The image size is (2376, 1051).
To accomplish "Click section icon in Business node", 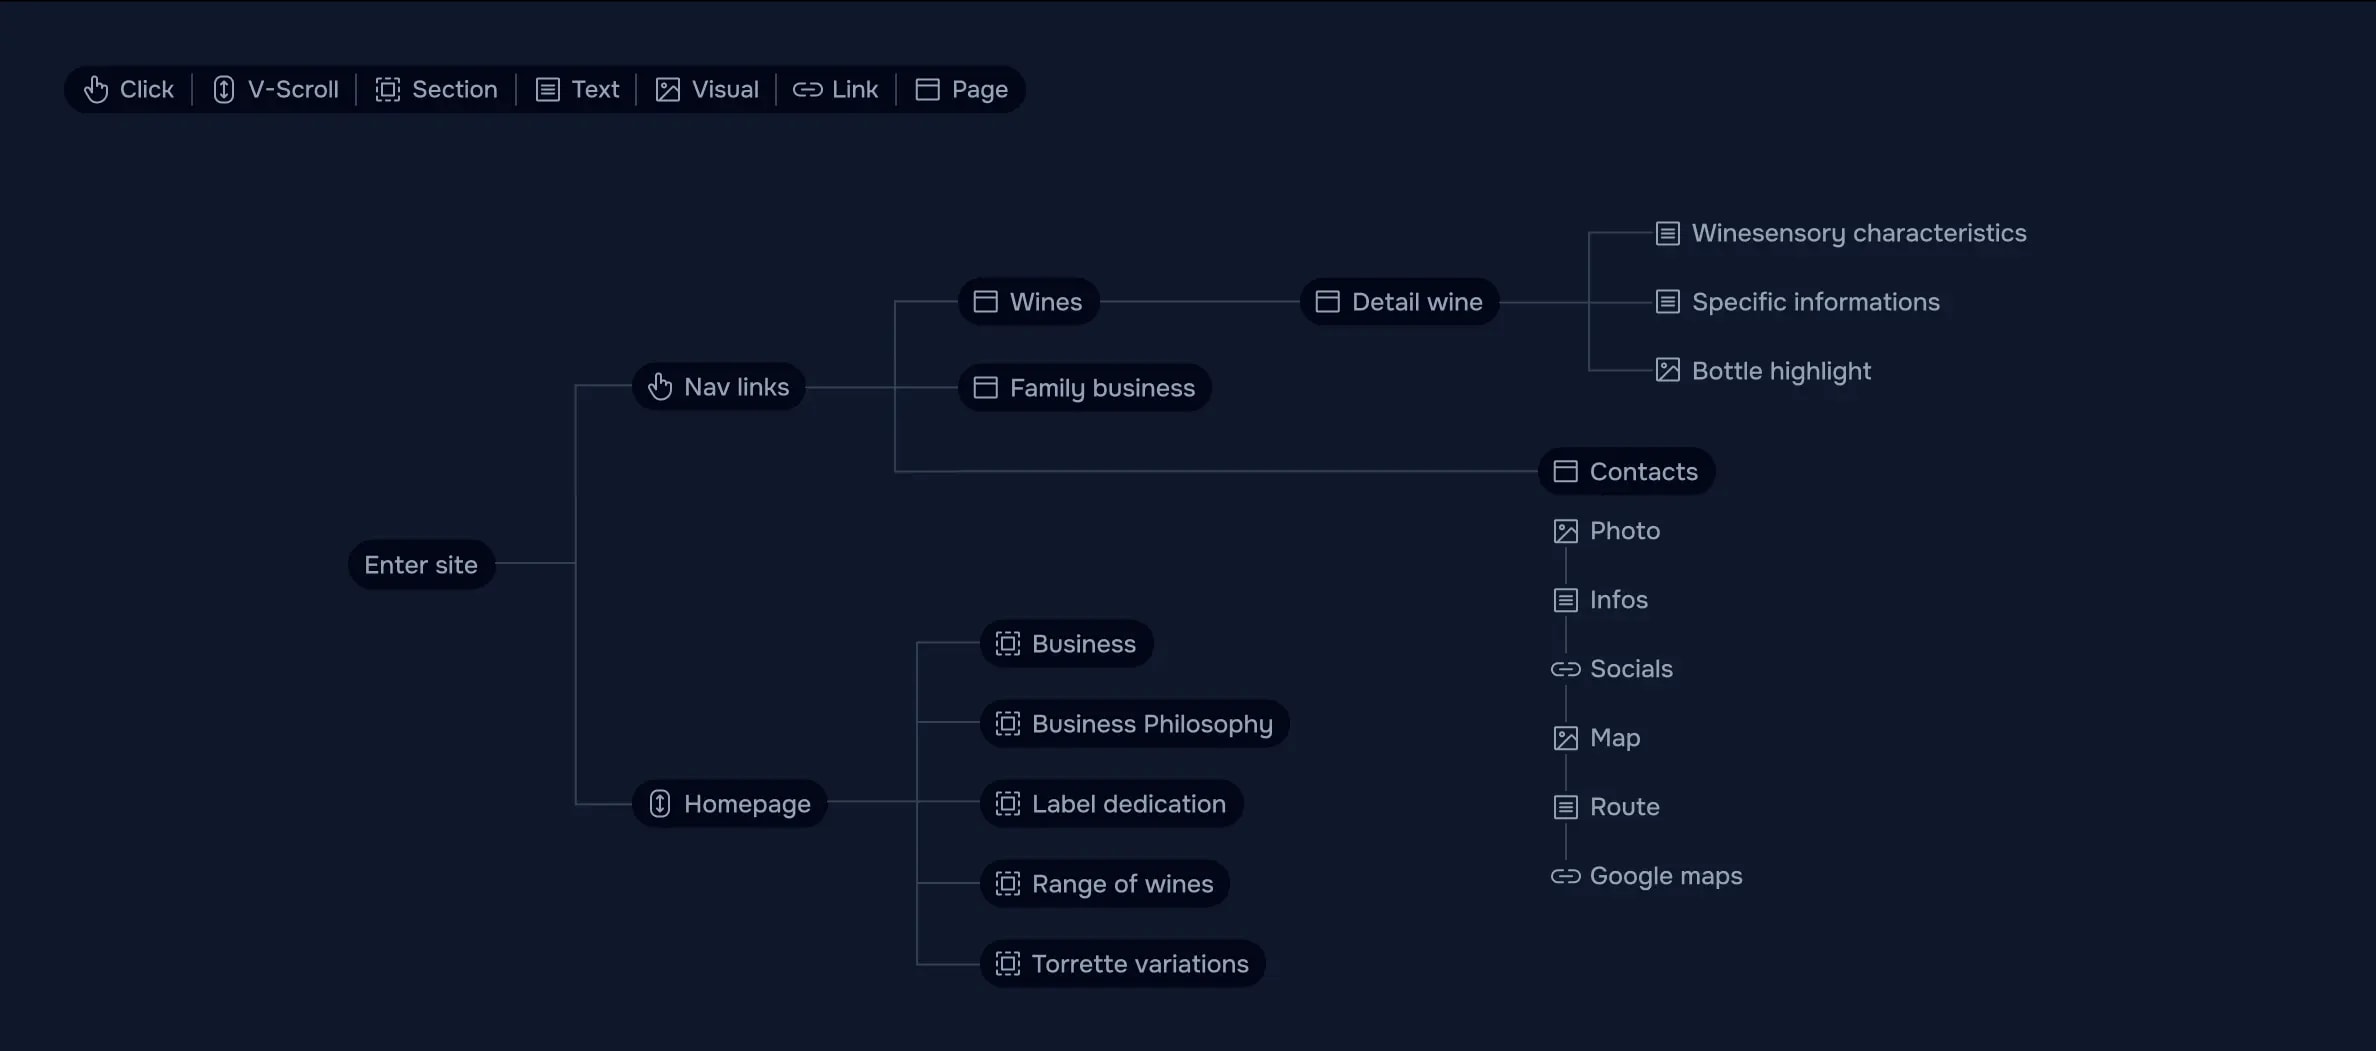I will point(1008,644).
